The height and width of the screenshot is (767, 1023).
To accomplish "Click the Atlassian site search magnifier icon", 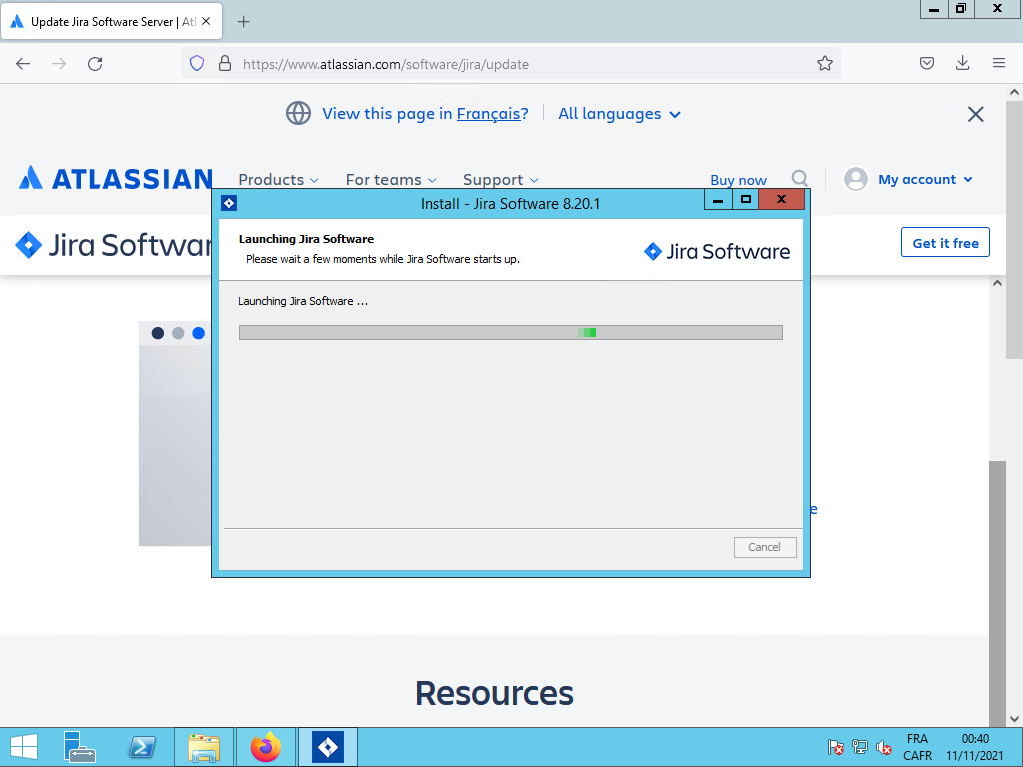I will 800,179.
